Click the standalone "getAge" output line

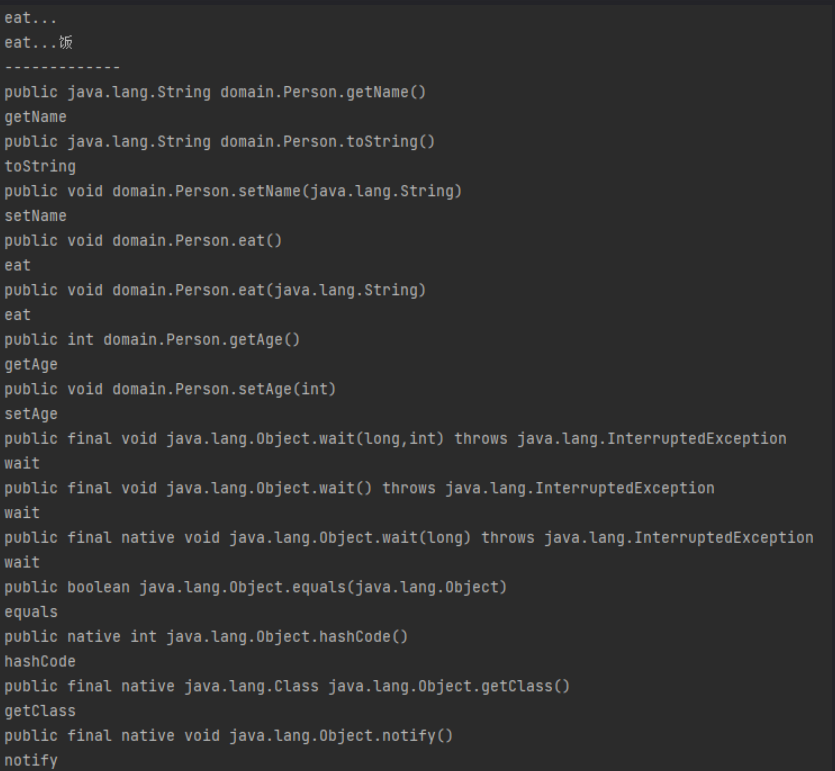pyautogui.click(x=31, y=364)
